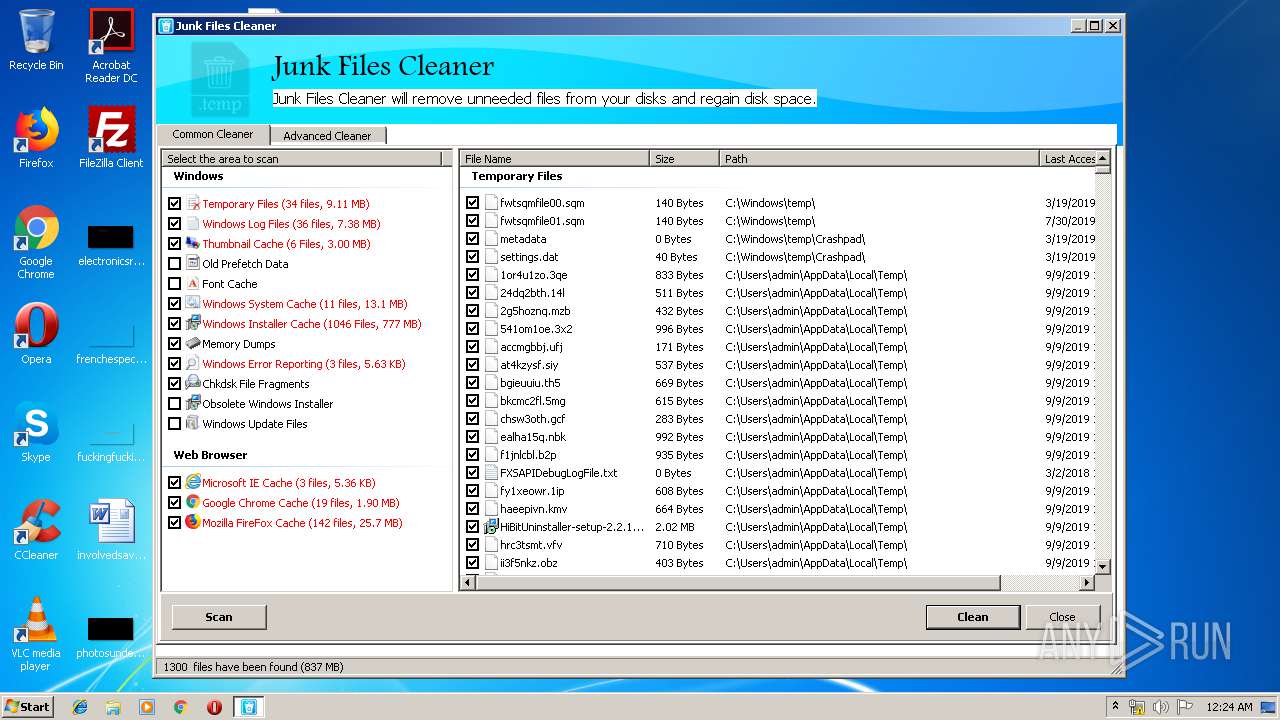
Task: Click the Microsoft IE Cache icon
Action: click(x=193, y=483)
